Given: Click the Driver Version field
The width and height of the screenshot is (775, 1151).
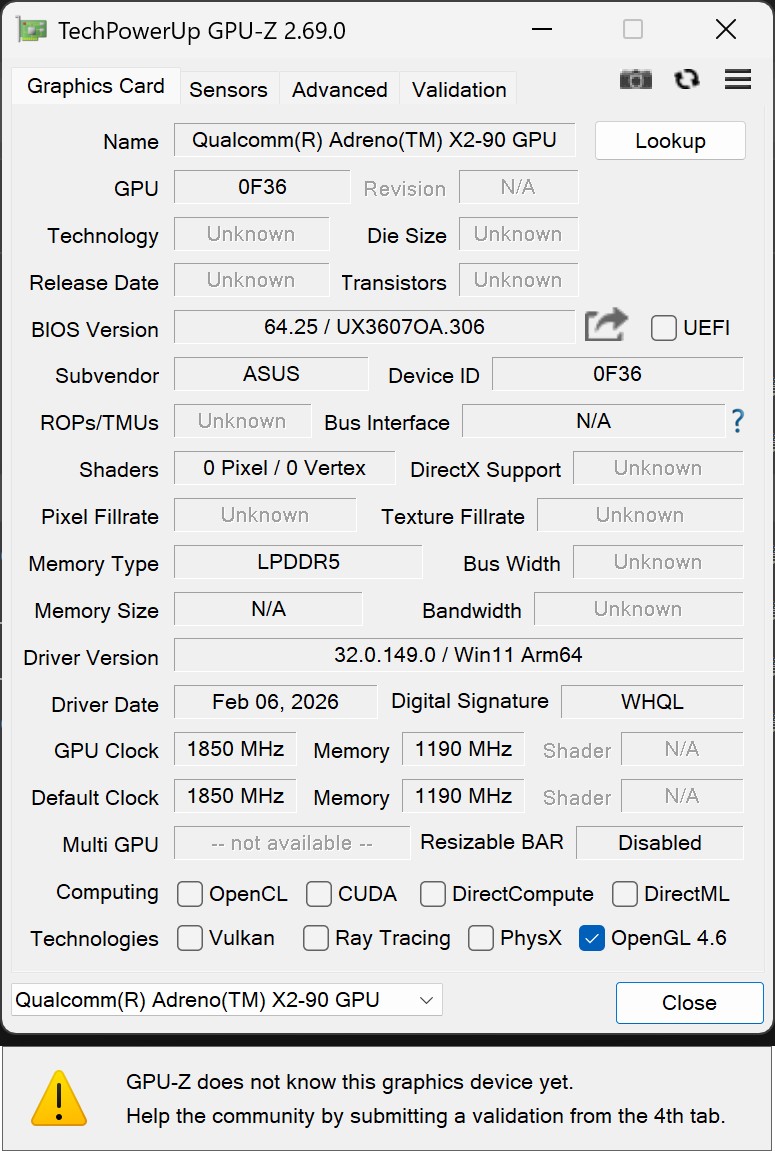Looking at the screenshot, I should pos(458,655).
